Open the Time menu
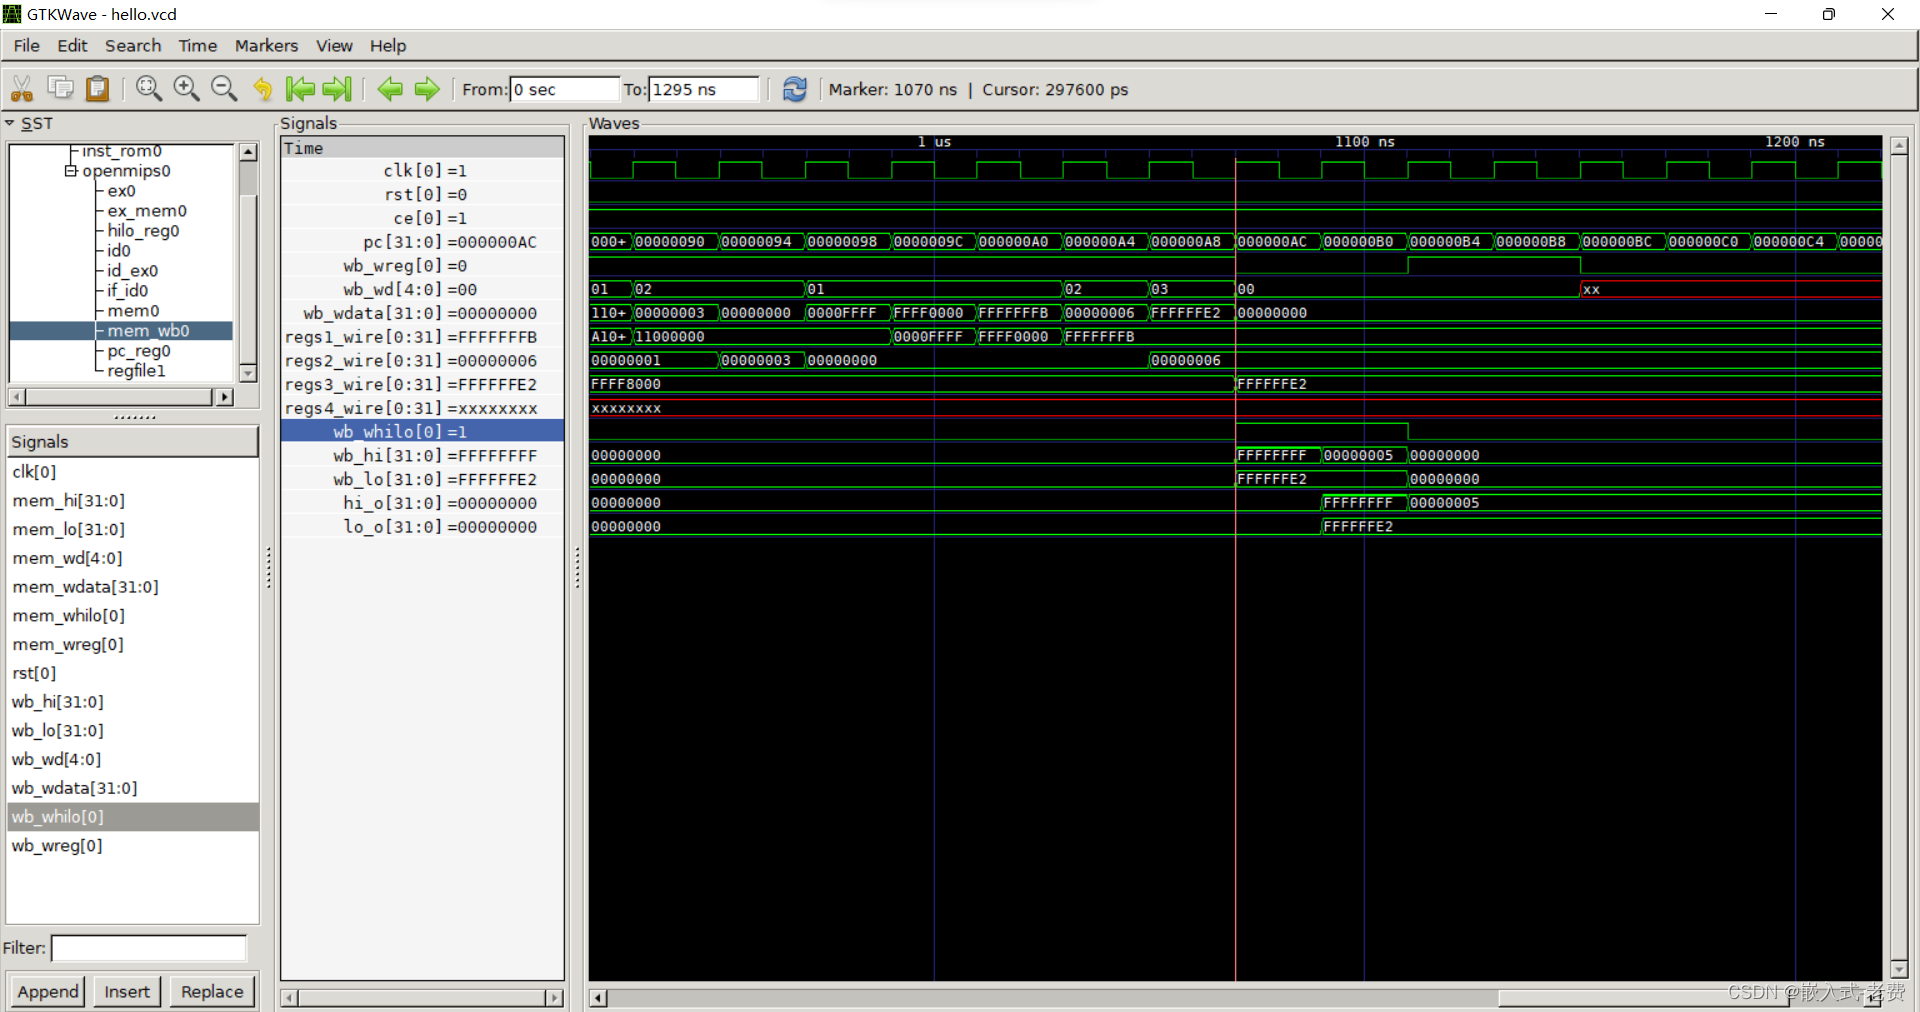This screenshot has height=1012, width=1920. (198, 46)
